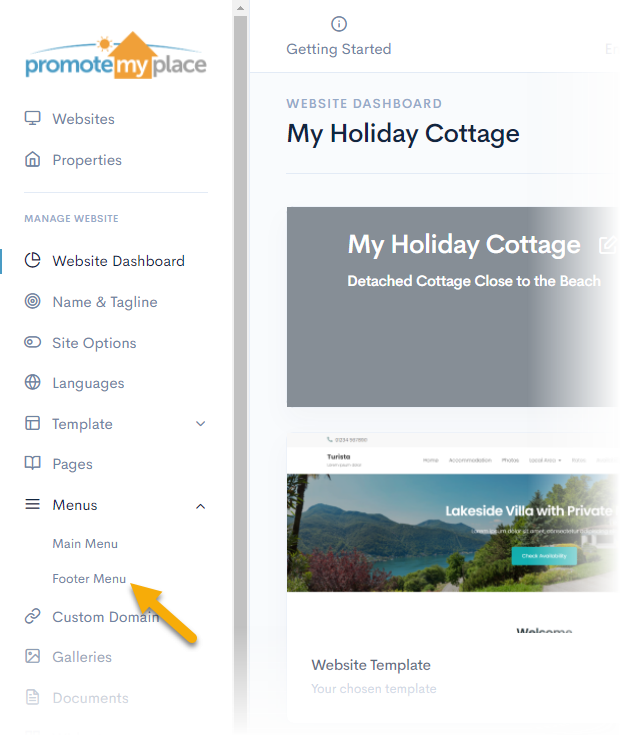Click the Lakeside Villa template preview thumbnail

tap(453, 533)
